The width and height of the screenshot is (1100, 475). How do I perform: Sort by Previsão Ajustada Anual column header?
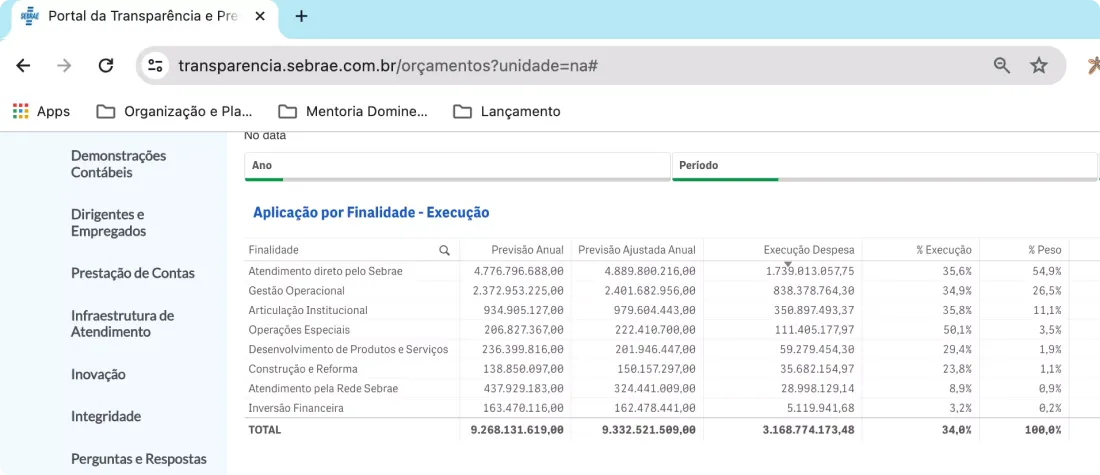click(x=636, y=250)
